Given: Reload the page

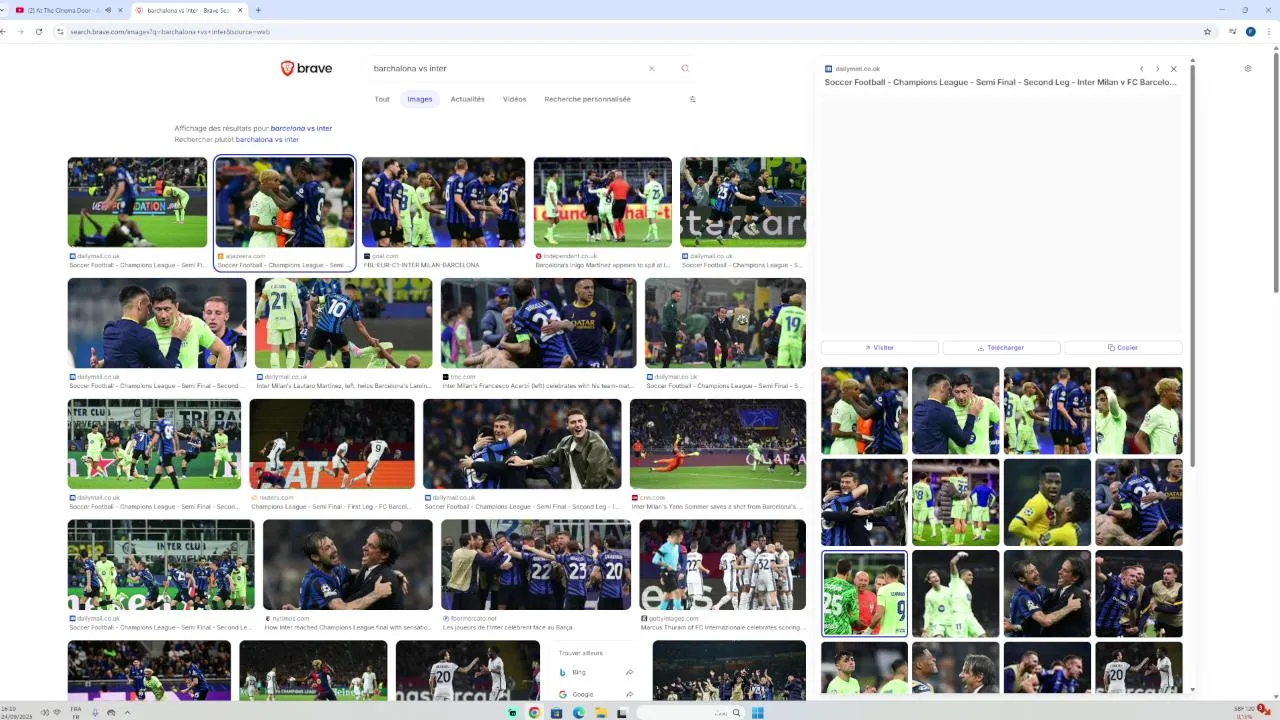Looking at the screenshot, I should (x=39, y=32).
